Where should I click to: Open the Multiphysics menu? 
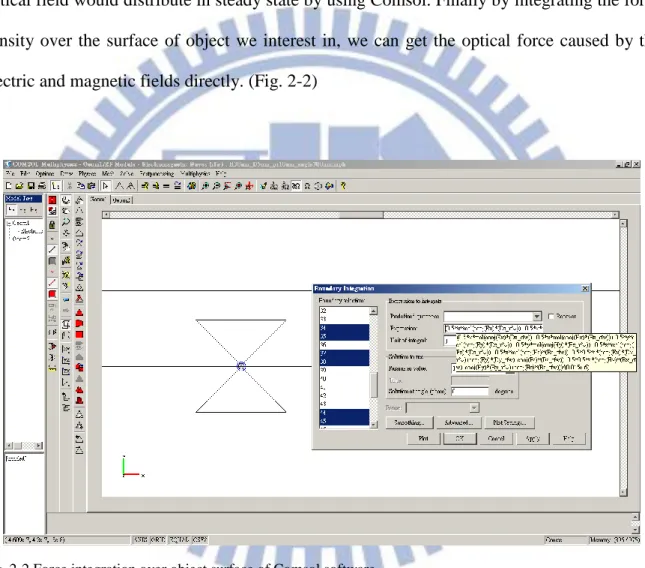click(x=195, y=174)
